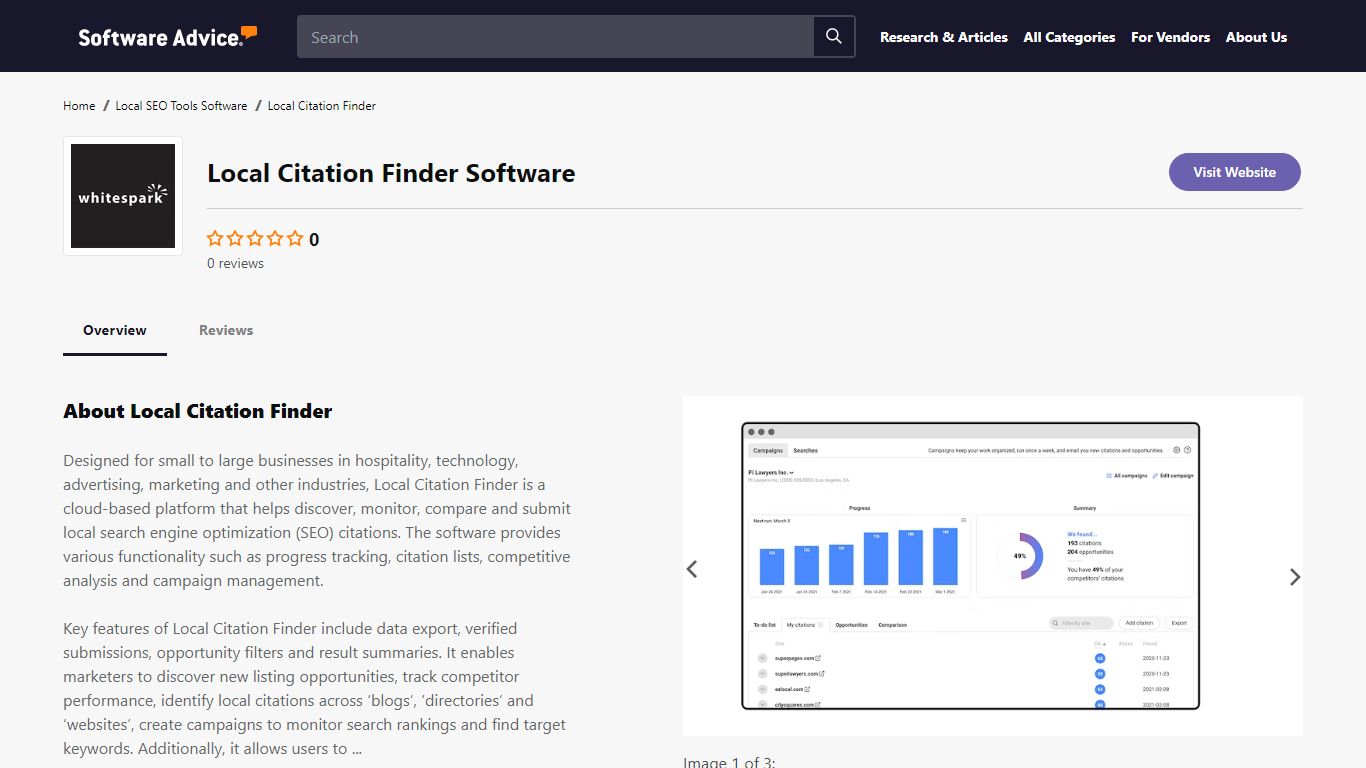Click the Software Advice logo
1366x768 pixels.
(x=168, y=37)
